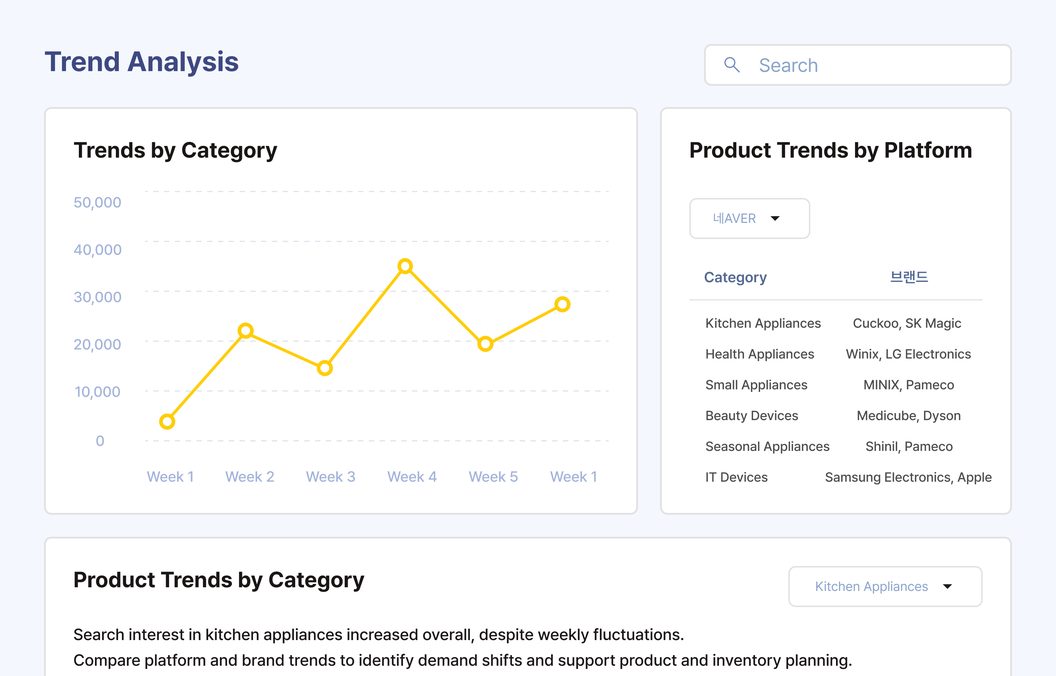The width and height of the screenshot is (1056, 676).
Task: Focus the Search input field
Action: pyautogui.click(x=857, y=65)
